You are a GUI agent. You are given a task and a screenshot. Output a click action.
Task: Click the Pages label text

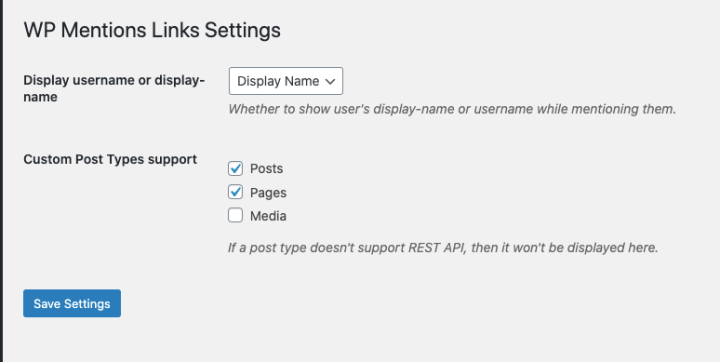[268, 192]
